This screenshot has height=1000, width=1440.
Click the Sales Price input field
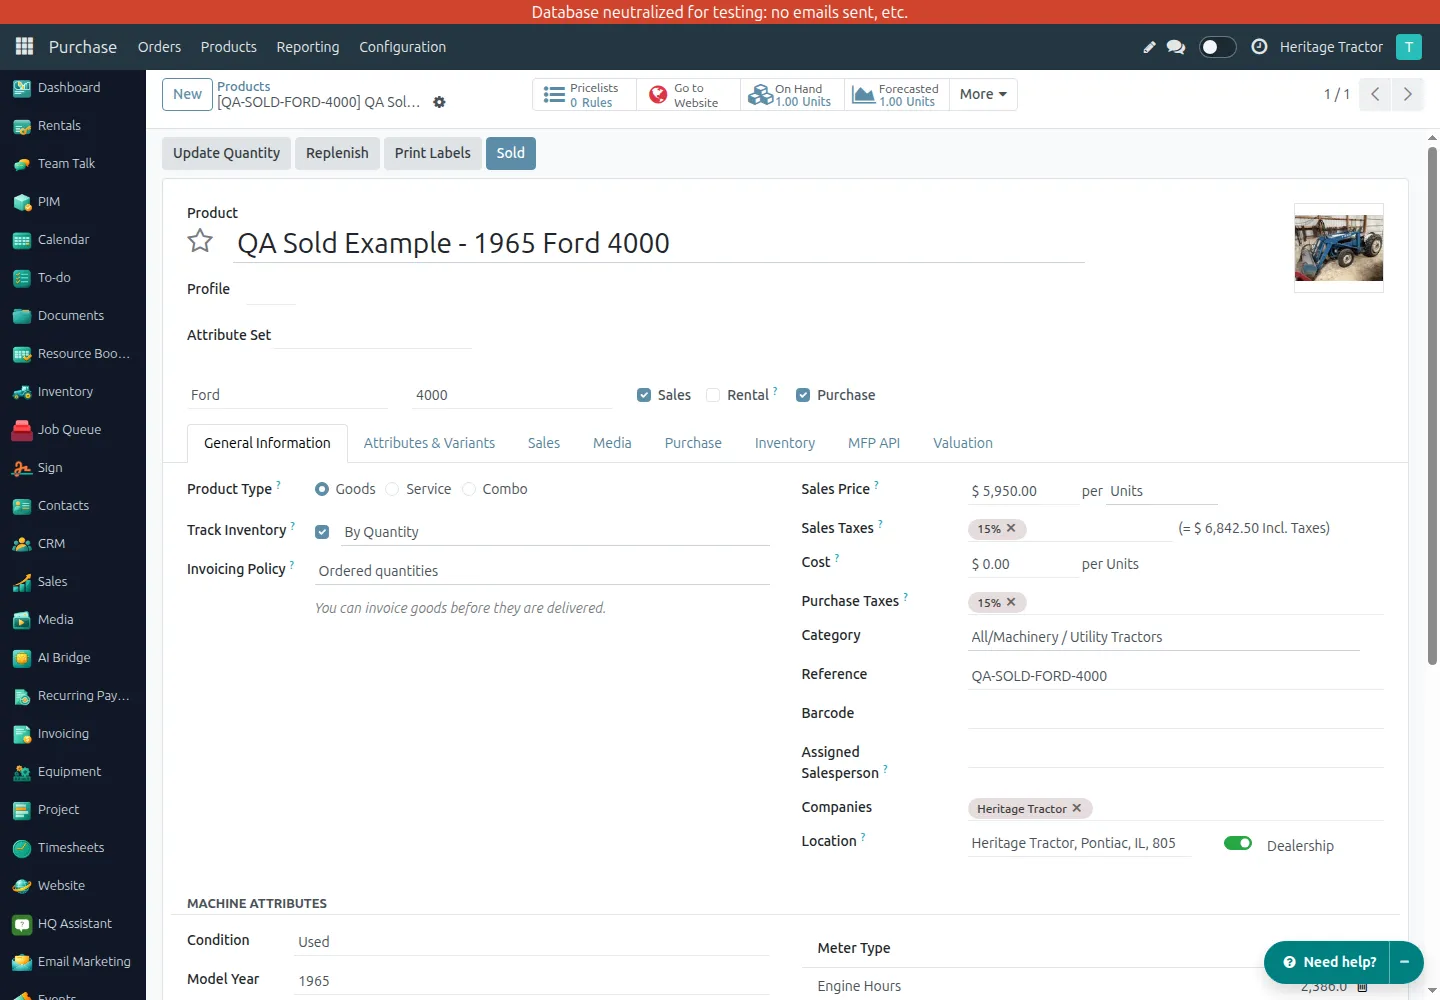(1024, 491)
